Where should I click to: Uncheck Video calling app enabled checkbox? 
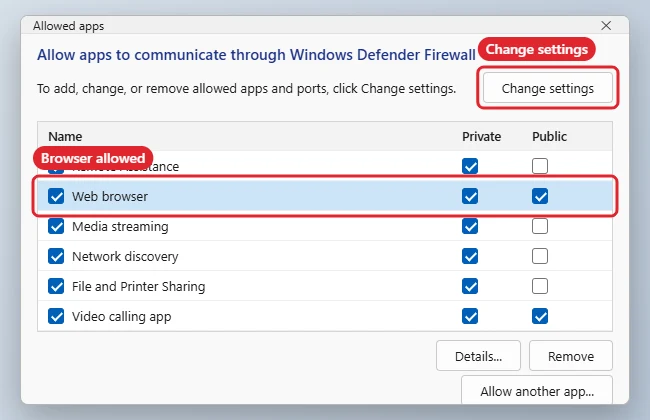pyautogui.click(x=56, y=316)
